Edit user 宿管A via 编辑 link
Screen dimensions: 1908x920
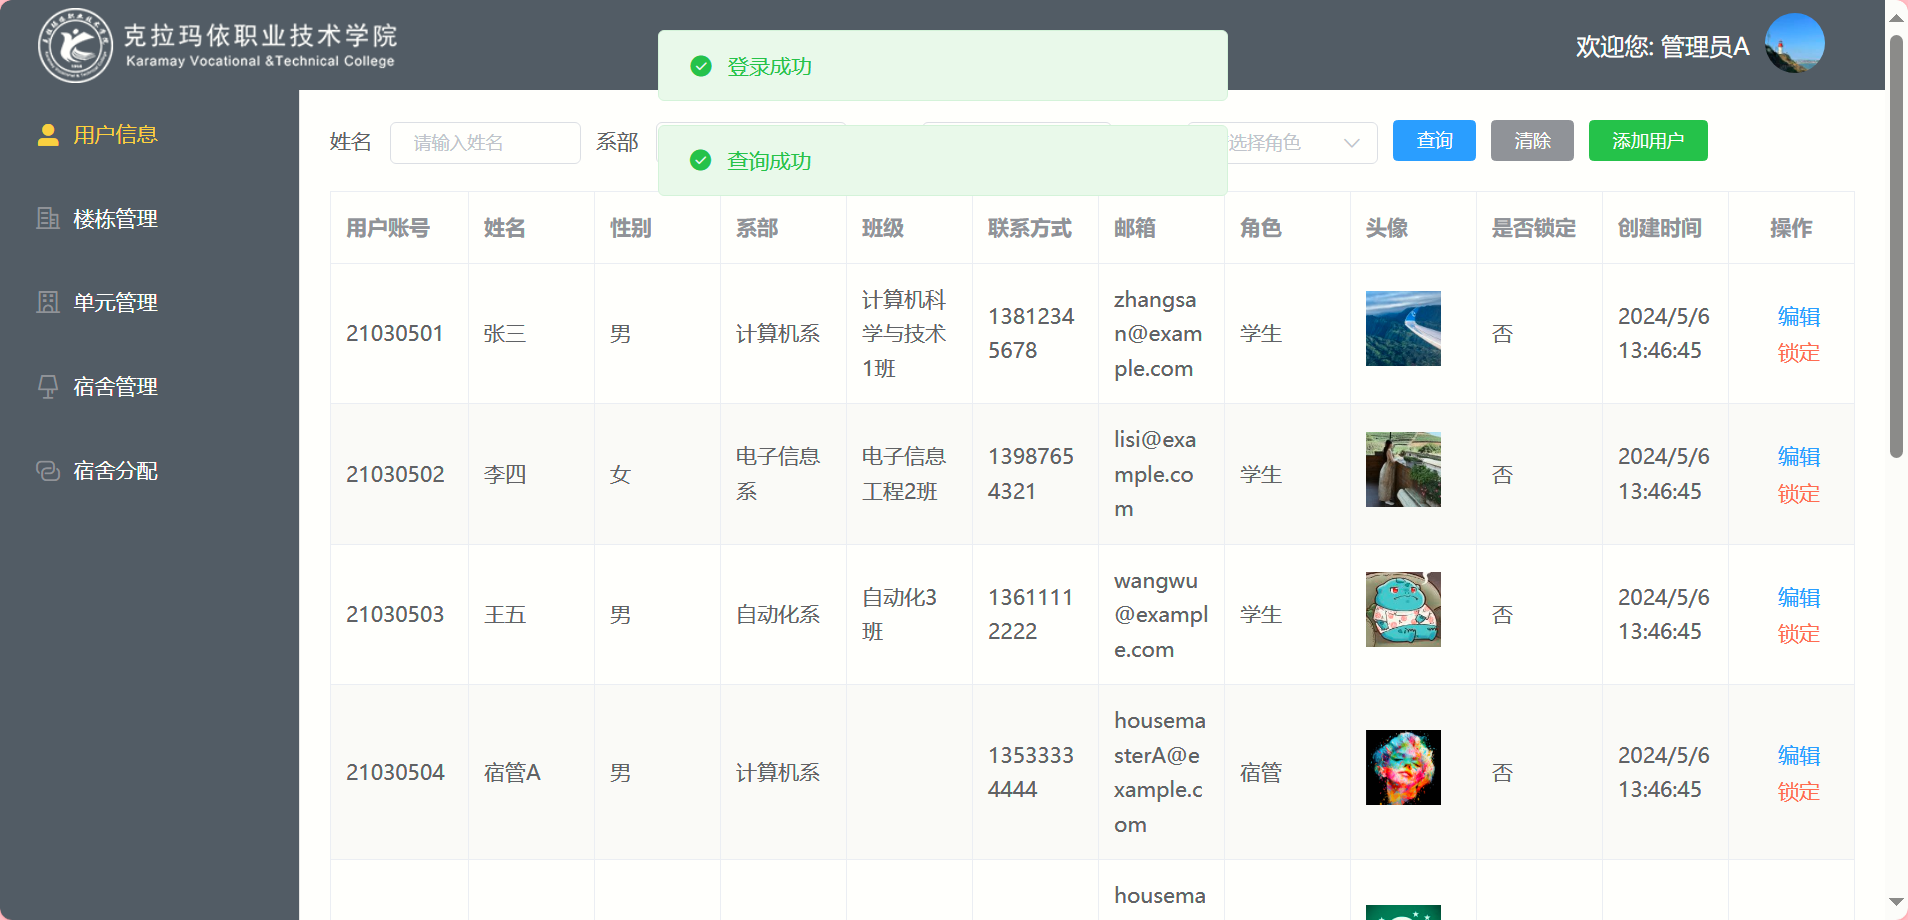1798,756
